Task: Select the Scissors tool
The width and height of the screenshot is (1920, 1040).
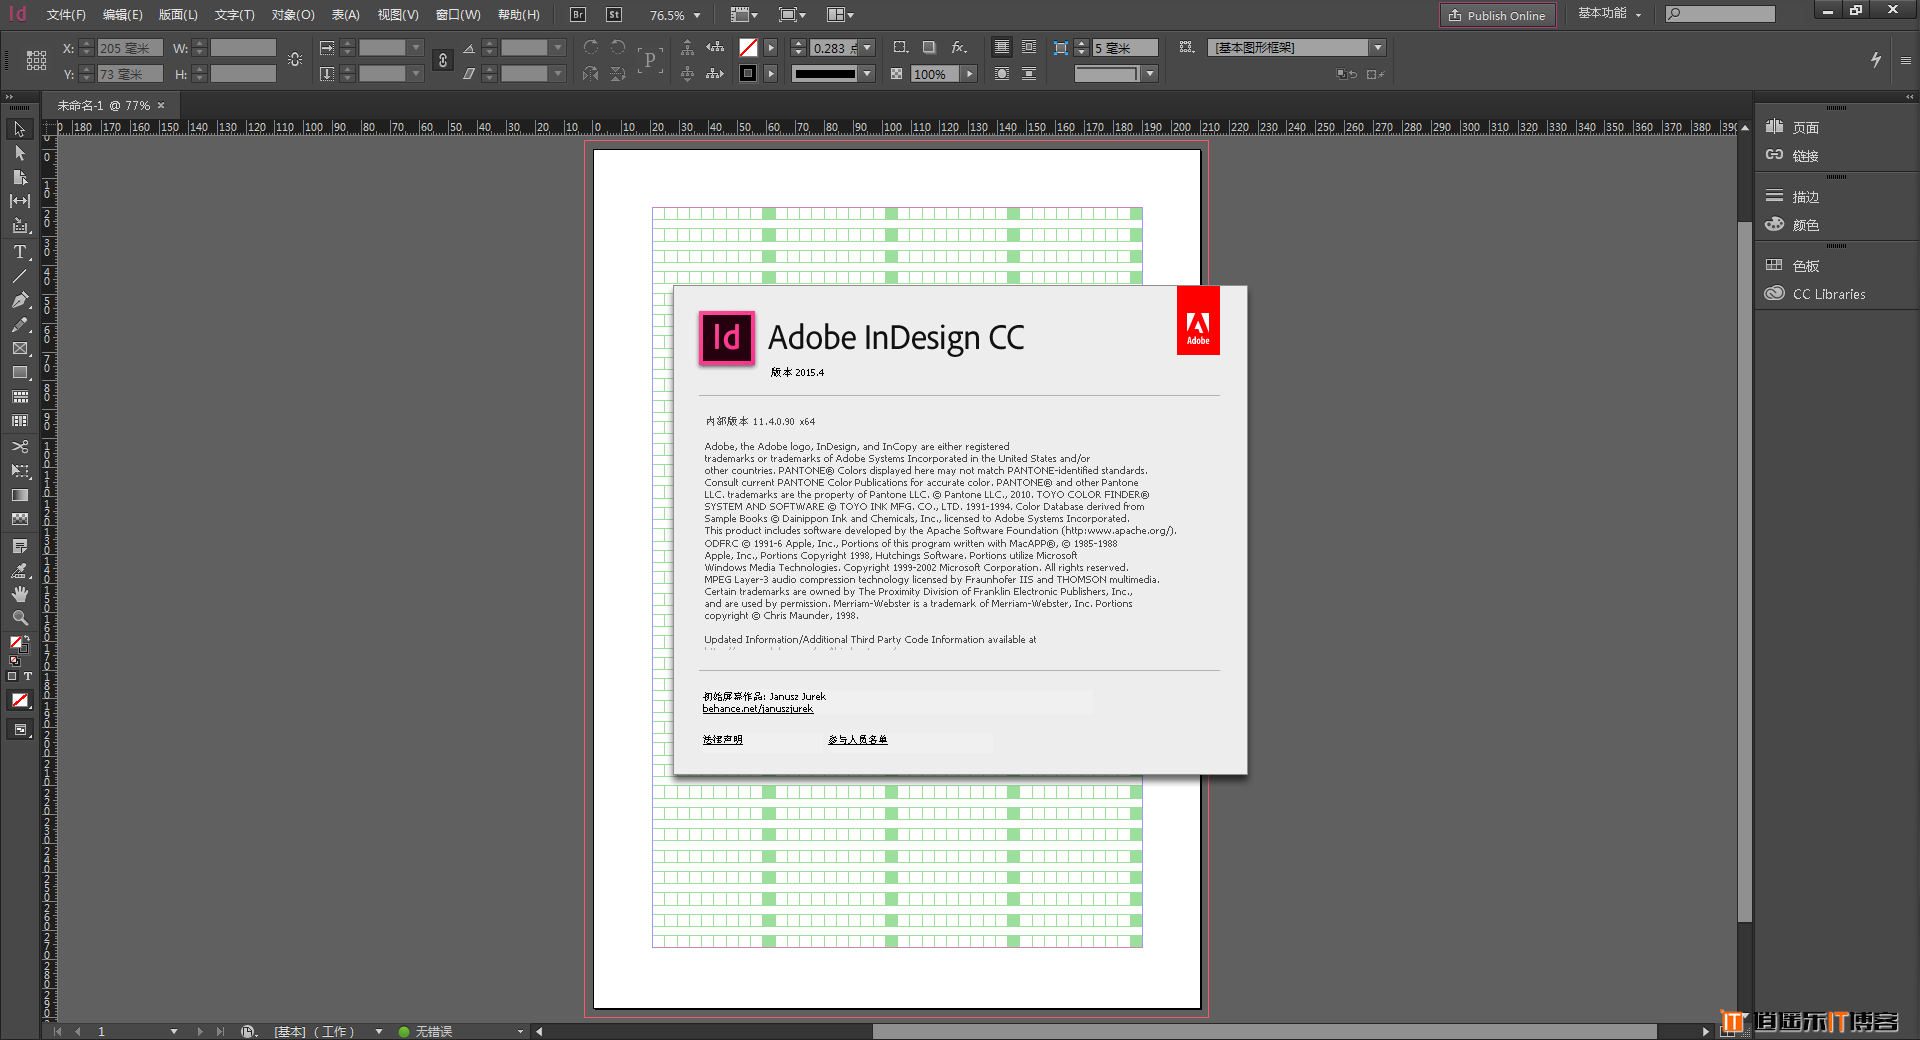Action: (x=19, y=446)
